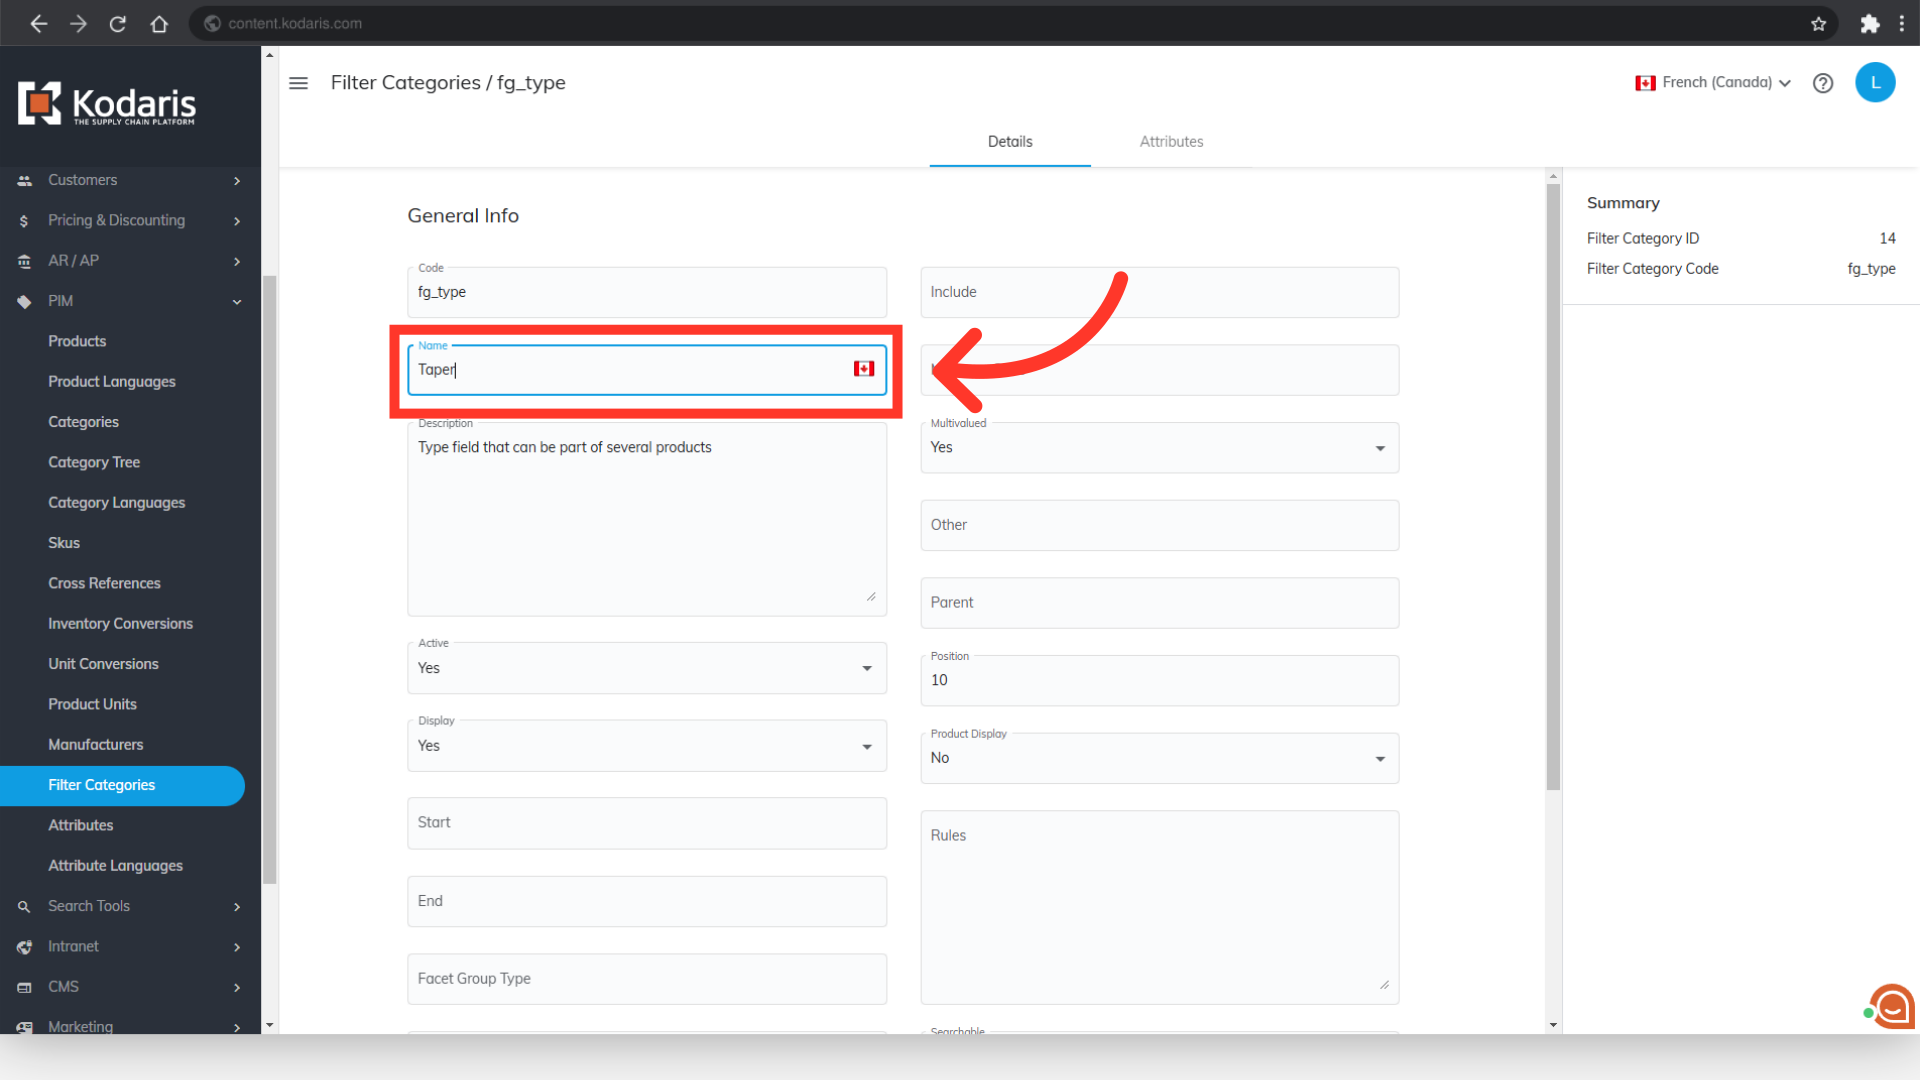Viewport: 1920px width, 1080px height.
Task: Switch to the Attributes tab
Action: [x=1171, y=142]
